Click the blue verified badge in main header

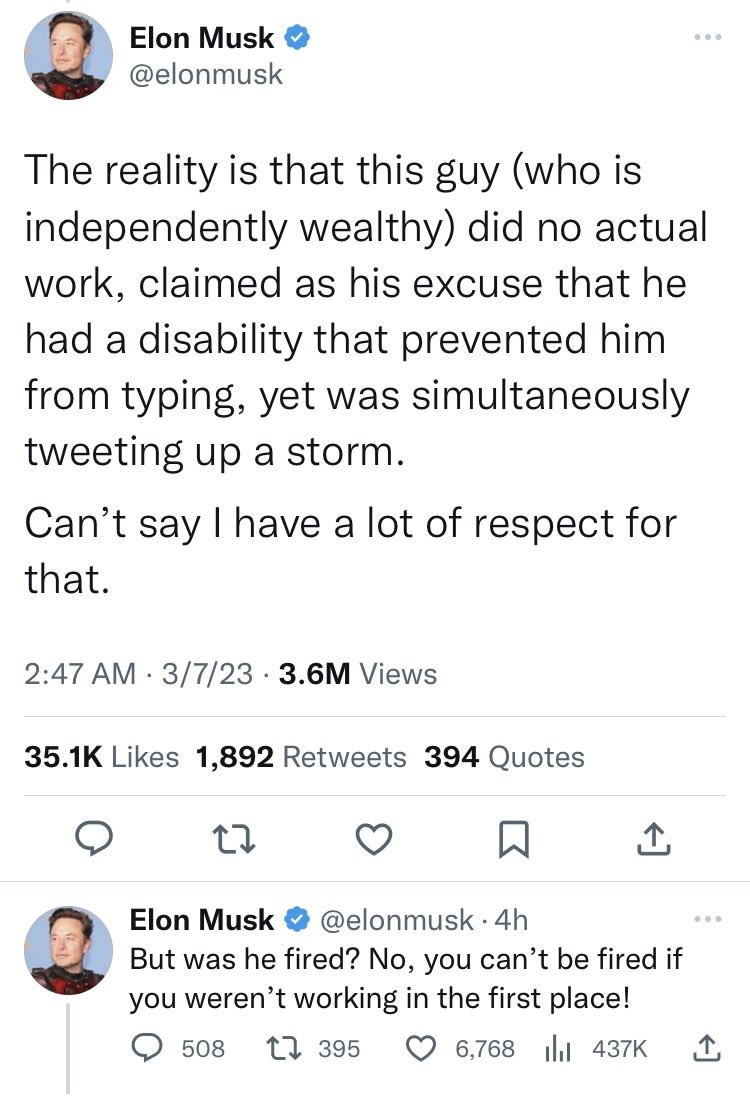click(297, 38)
